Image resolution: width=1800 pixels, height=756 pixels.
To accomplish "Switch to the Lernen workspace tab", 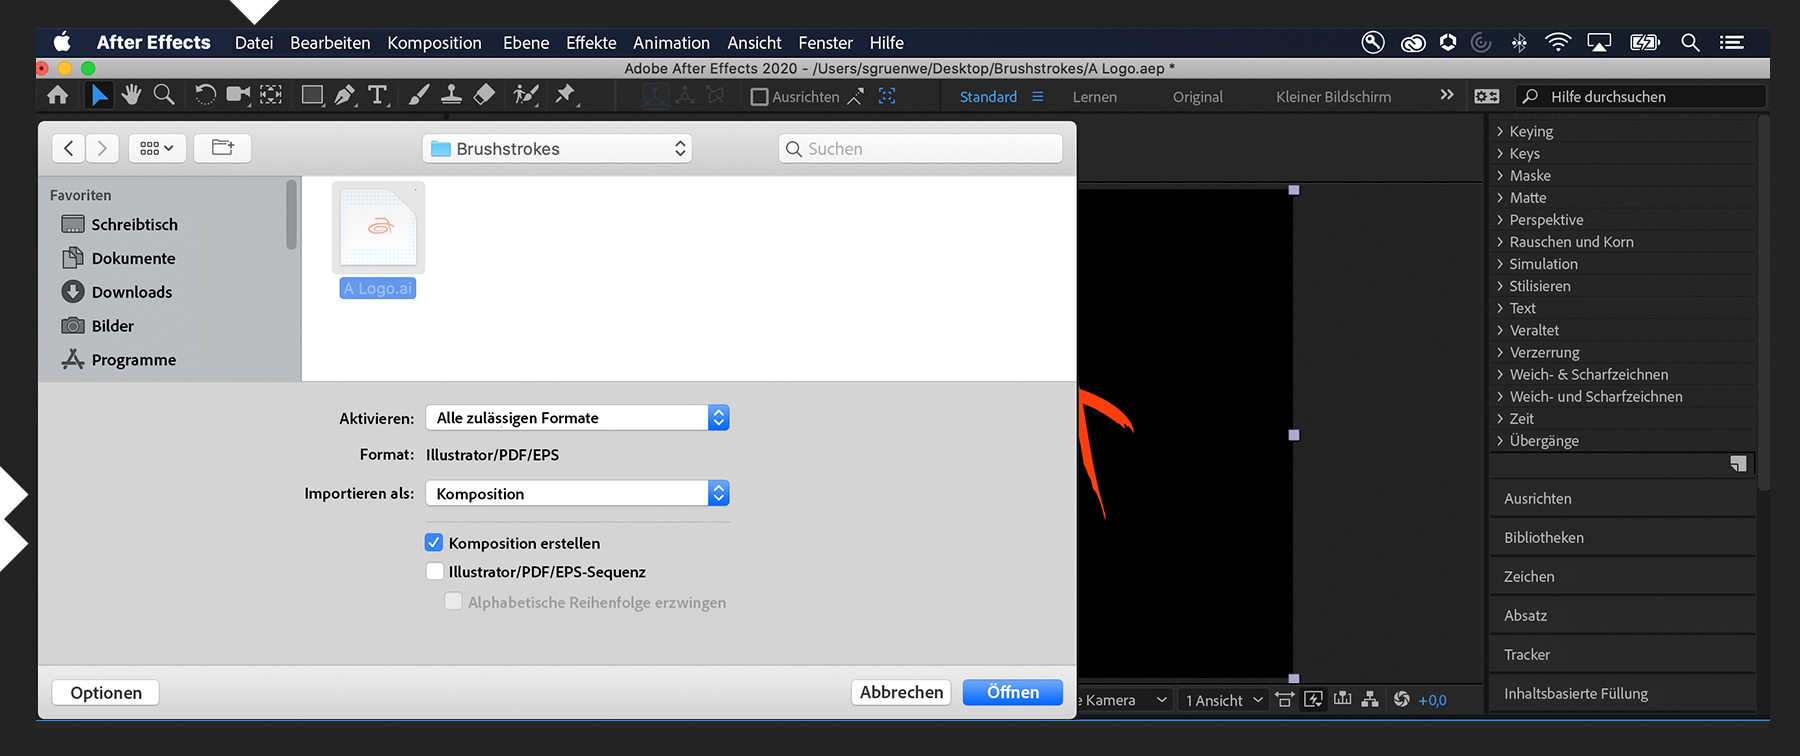I will [1095, 97].
